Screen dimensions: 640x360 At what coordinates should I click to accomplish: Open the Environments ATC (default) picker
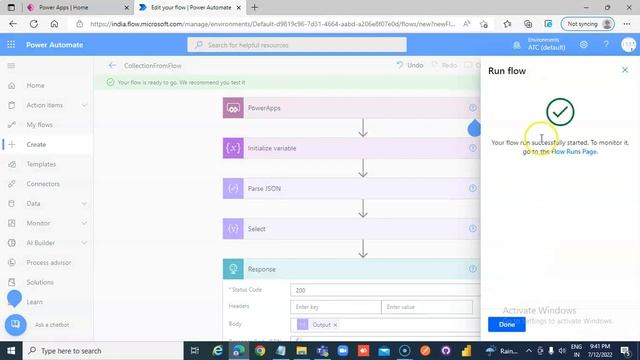tap(546, 44)
